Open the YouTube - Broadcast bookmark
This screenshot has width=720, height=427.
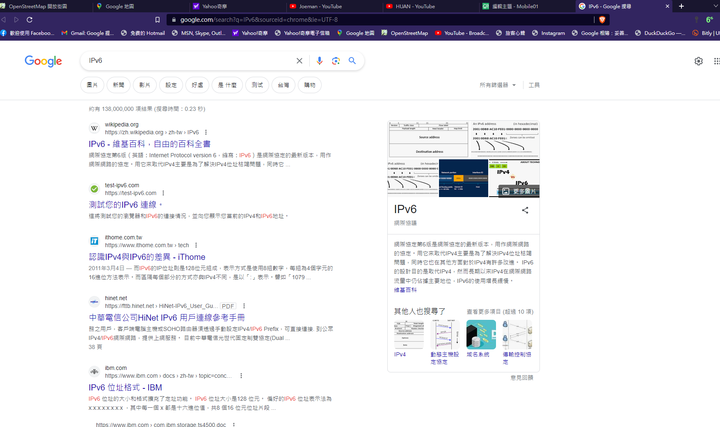[461, 33]
